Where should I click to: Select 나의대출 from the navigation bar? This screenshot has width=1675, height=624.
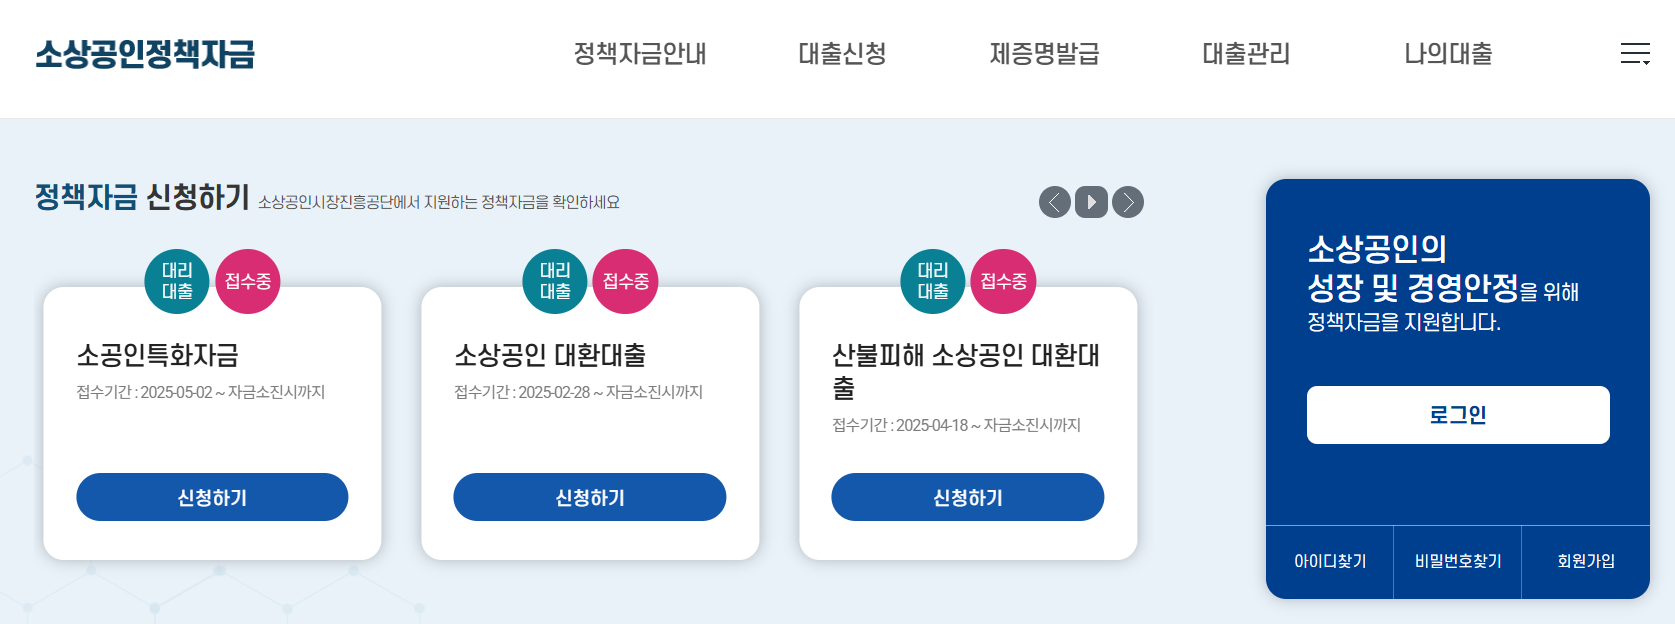(1446, 55)
